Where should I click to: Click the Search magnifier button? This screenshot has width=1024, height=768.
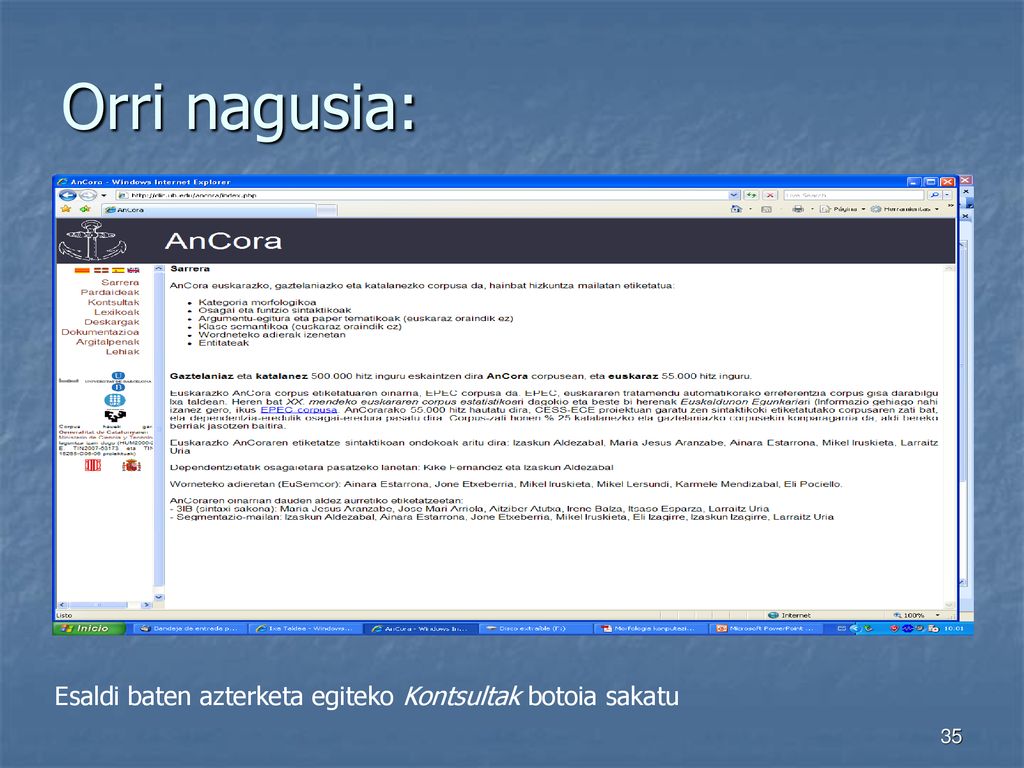point(935,195)
